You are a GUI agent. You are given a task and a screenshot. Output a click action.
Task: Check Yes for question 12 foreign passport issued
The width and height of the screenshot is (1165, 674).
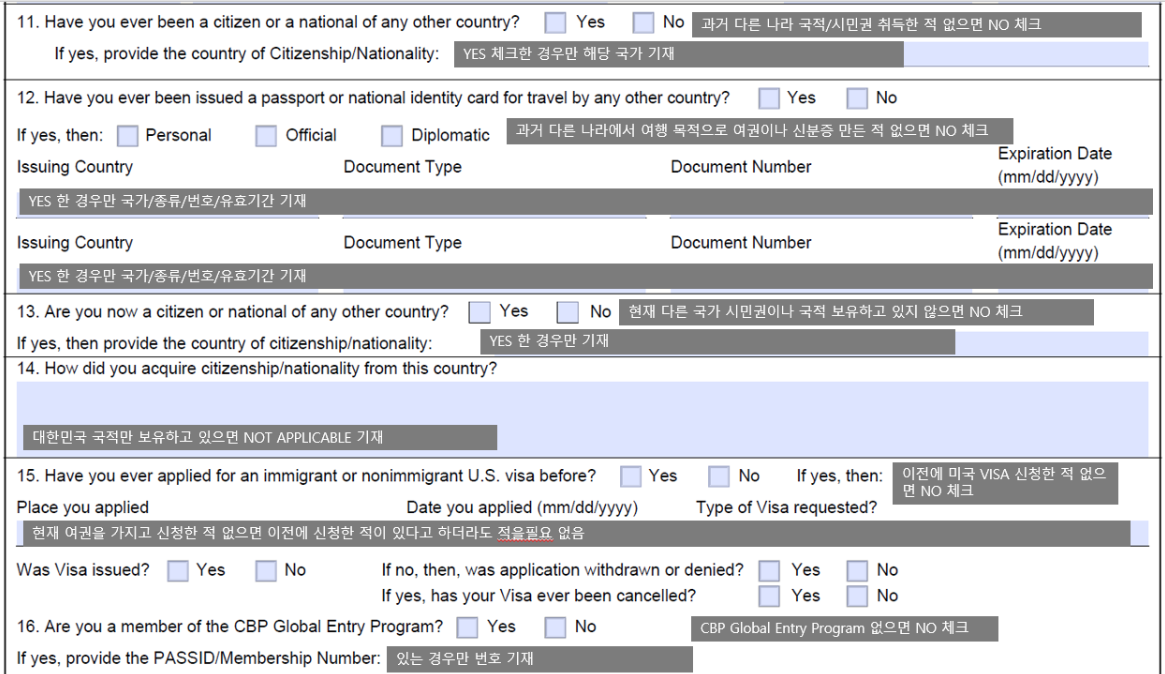pos(769,99)
